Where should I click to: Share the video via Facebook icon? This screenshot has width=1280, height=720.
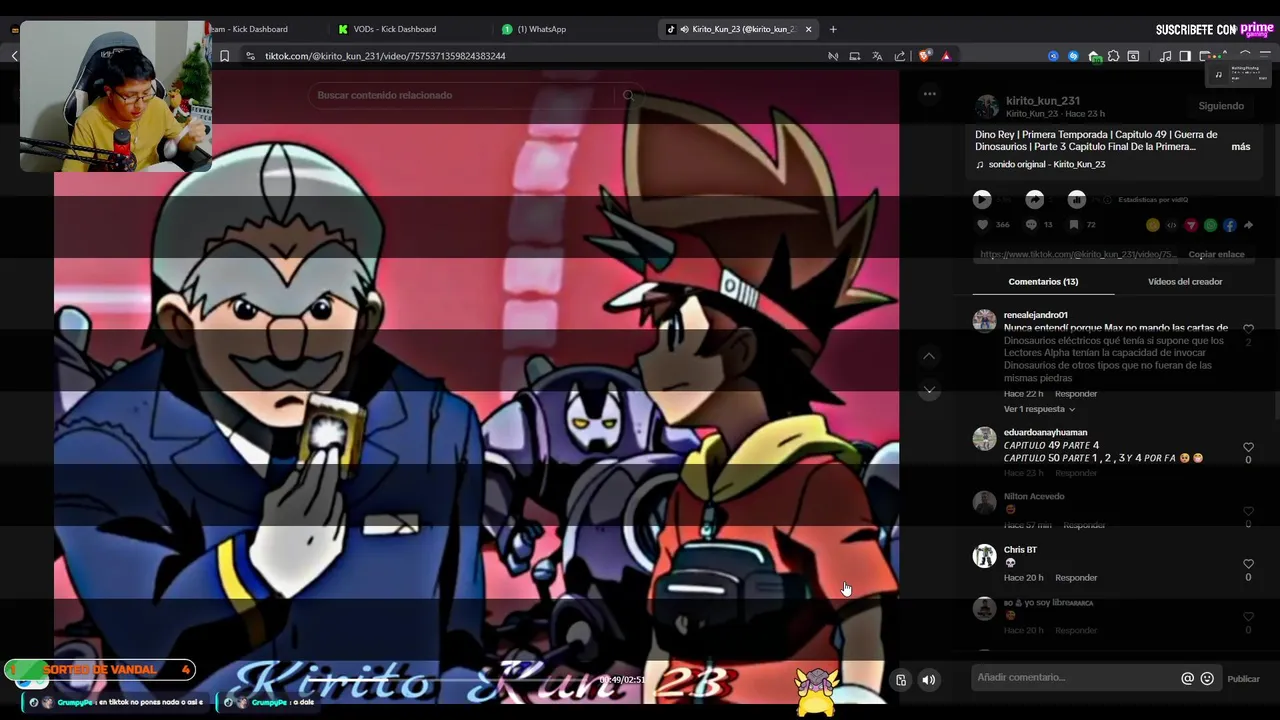[x=1229, y=225]
